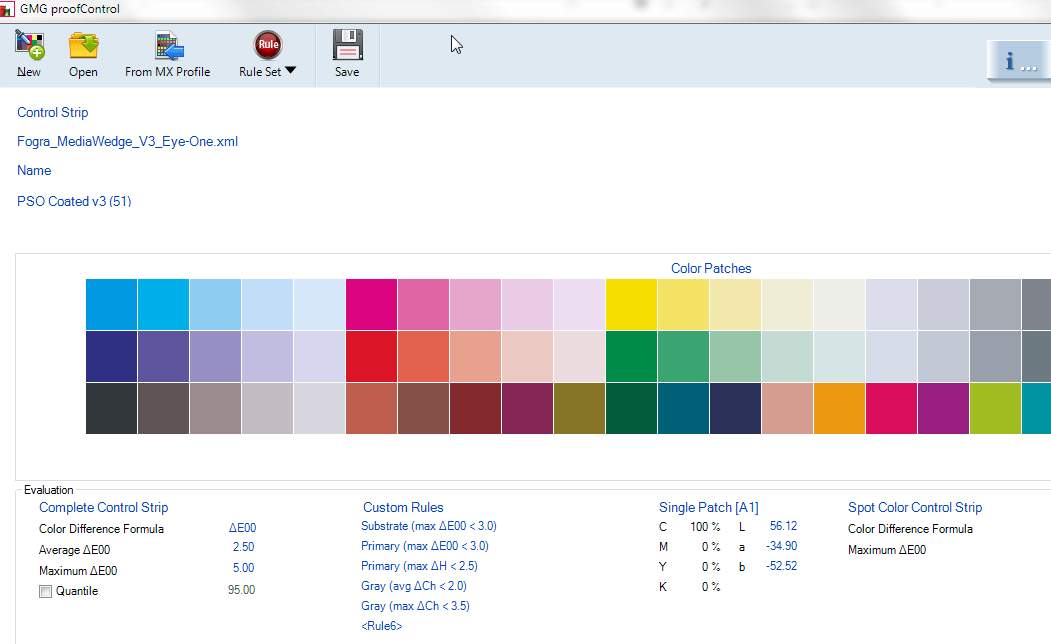Select the solid yellow patch in top row

[x=631, y=304]
